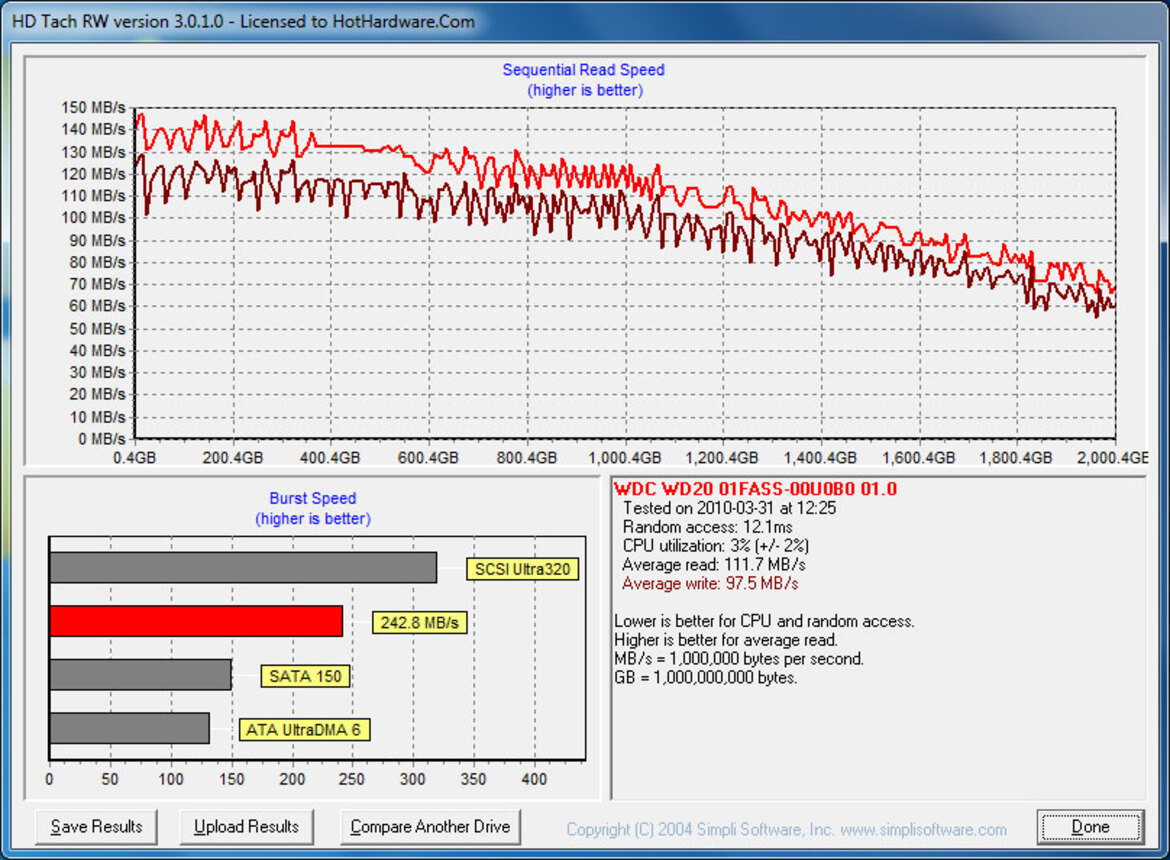
Task: Click the 0 MB/s y-axis label
Action: (x=101, y=439)
